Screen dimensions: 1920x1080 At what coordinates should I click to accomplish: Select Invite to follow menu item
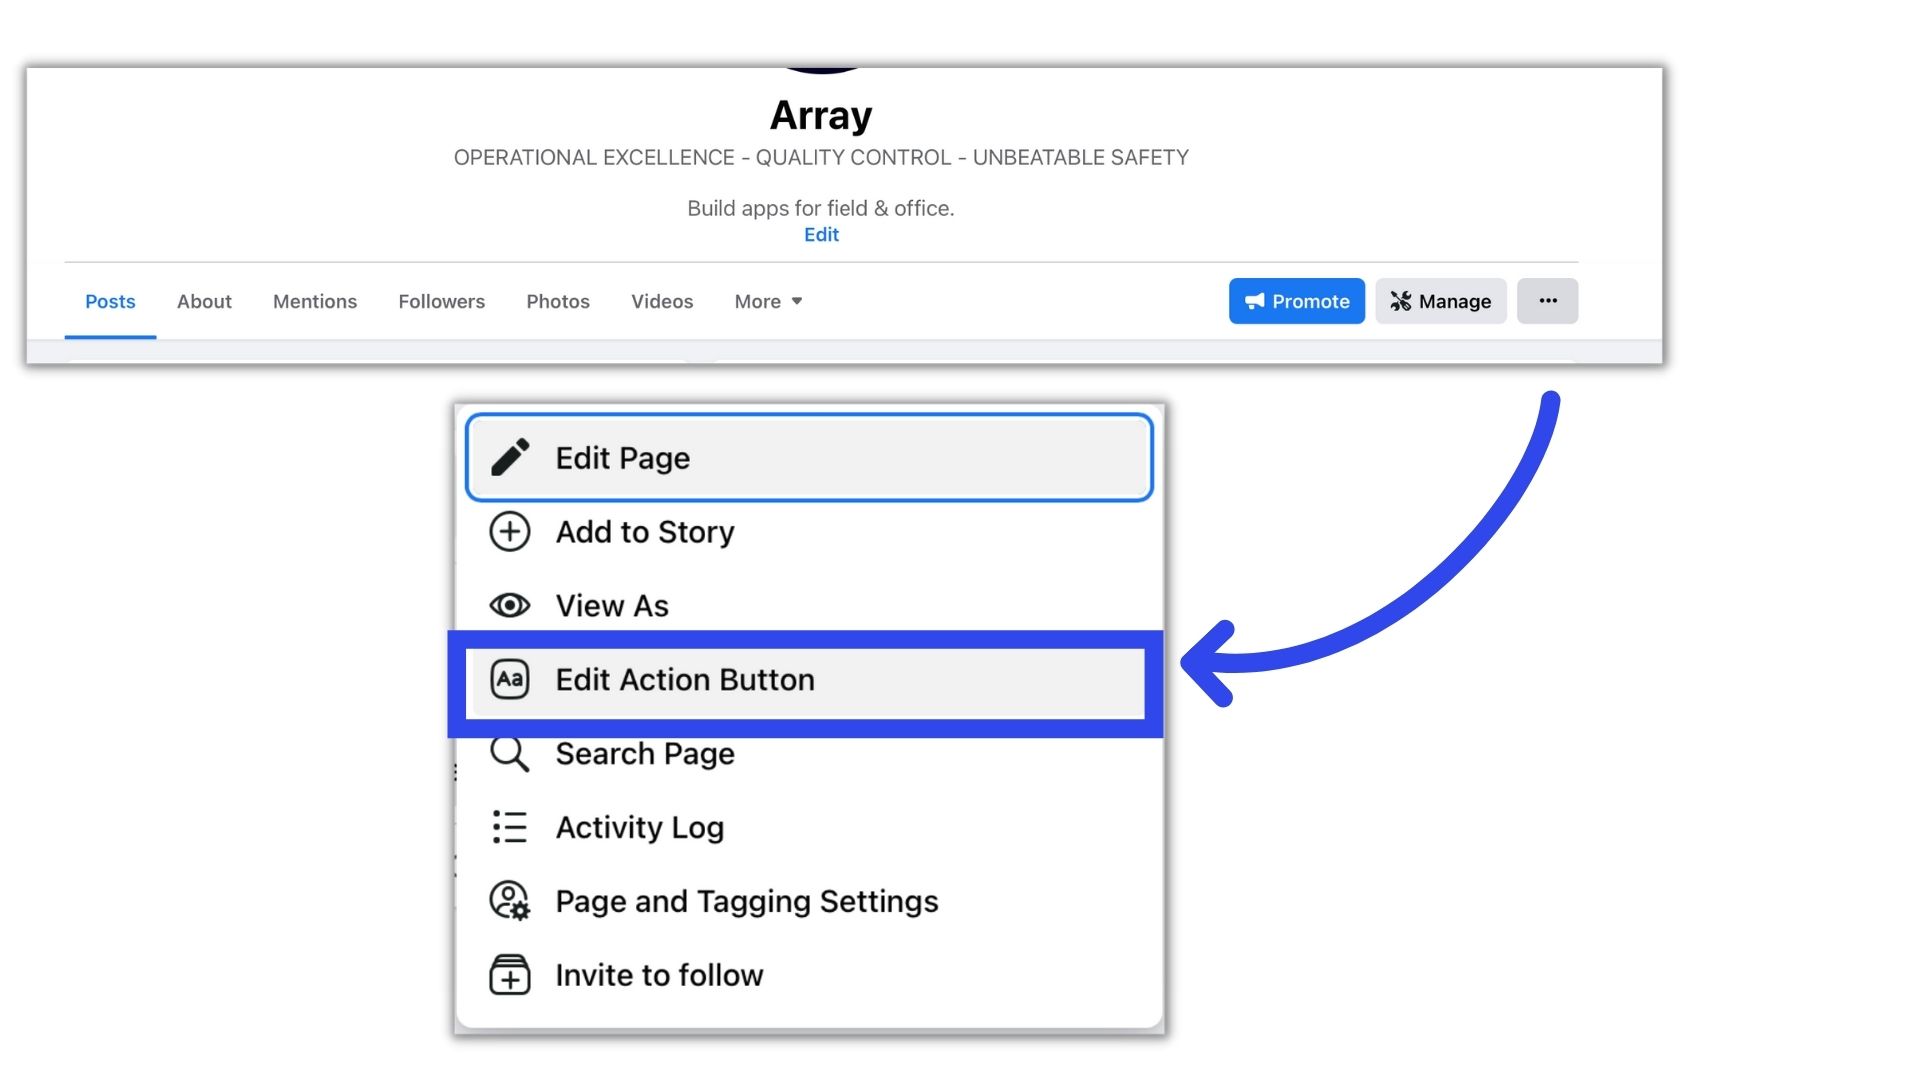coord(809,975)
